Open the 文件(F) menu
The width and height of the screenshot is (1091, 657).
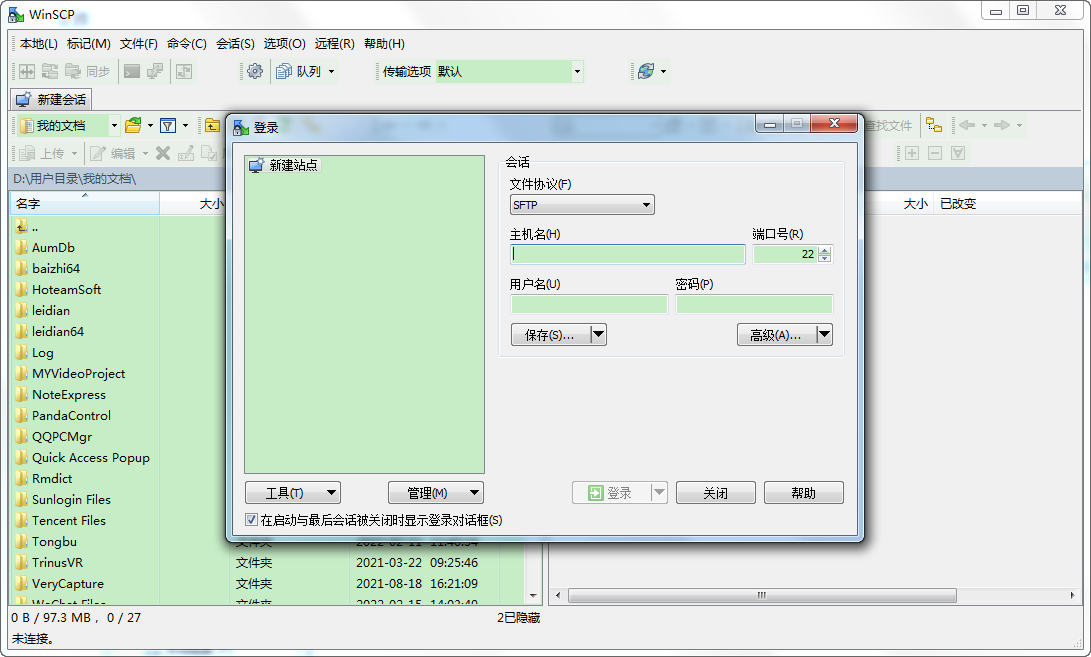[x=138, y=43]
